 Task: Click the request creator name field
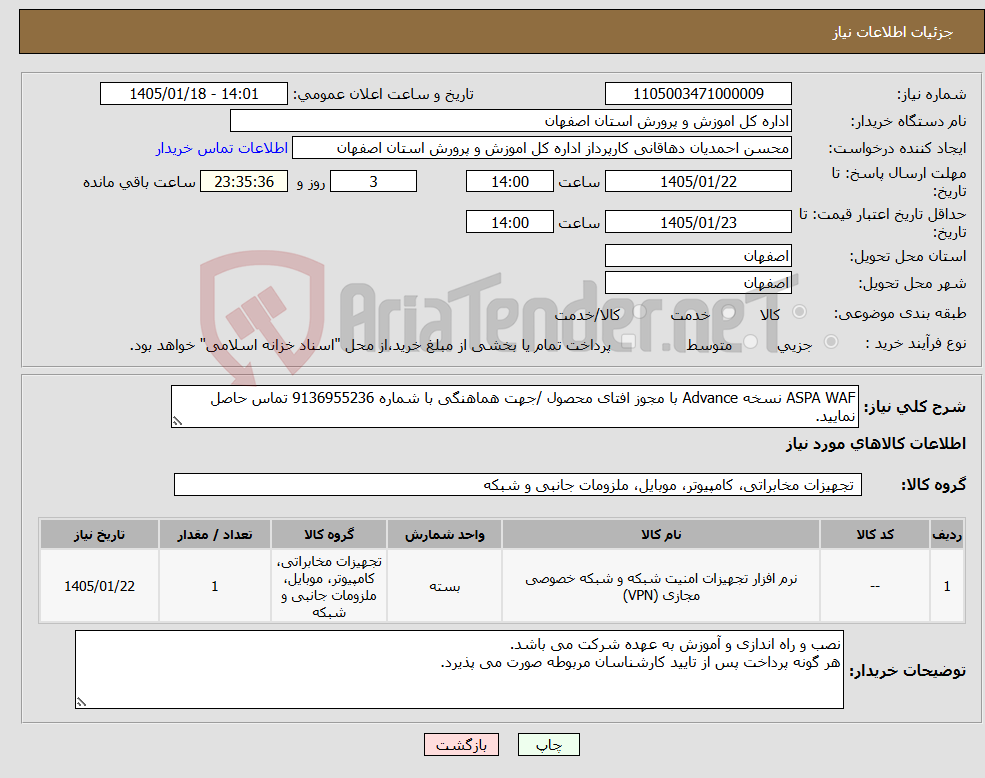(541, 148)
